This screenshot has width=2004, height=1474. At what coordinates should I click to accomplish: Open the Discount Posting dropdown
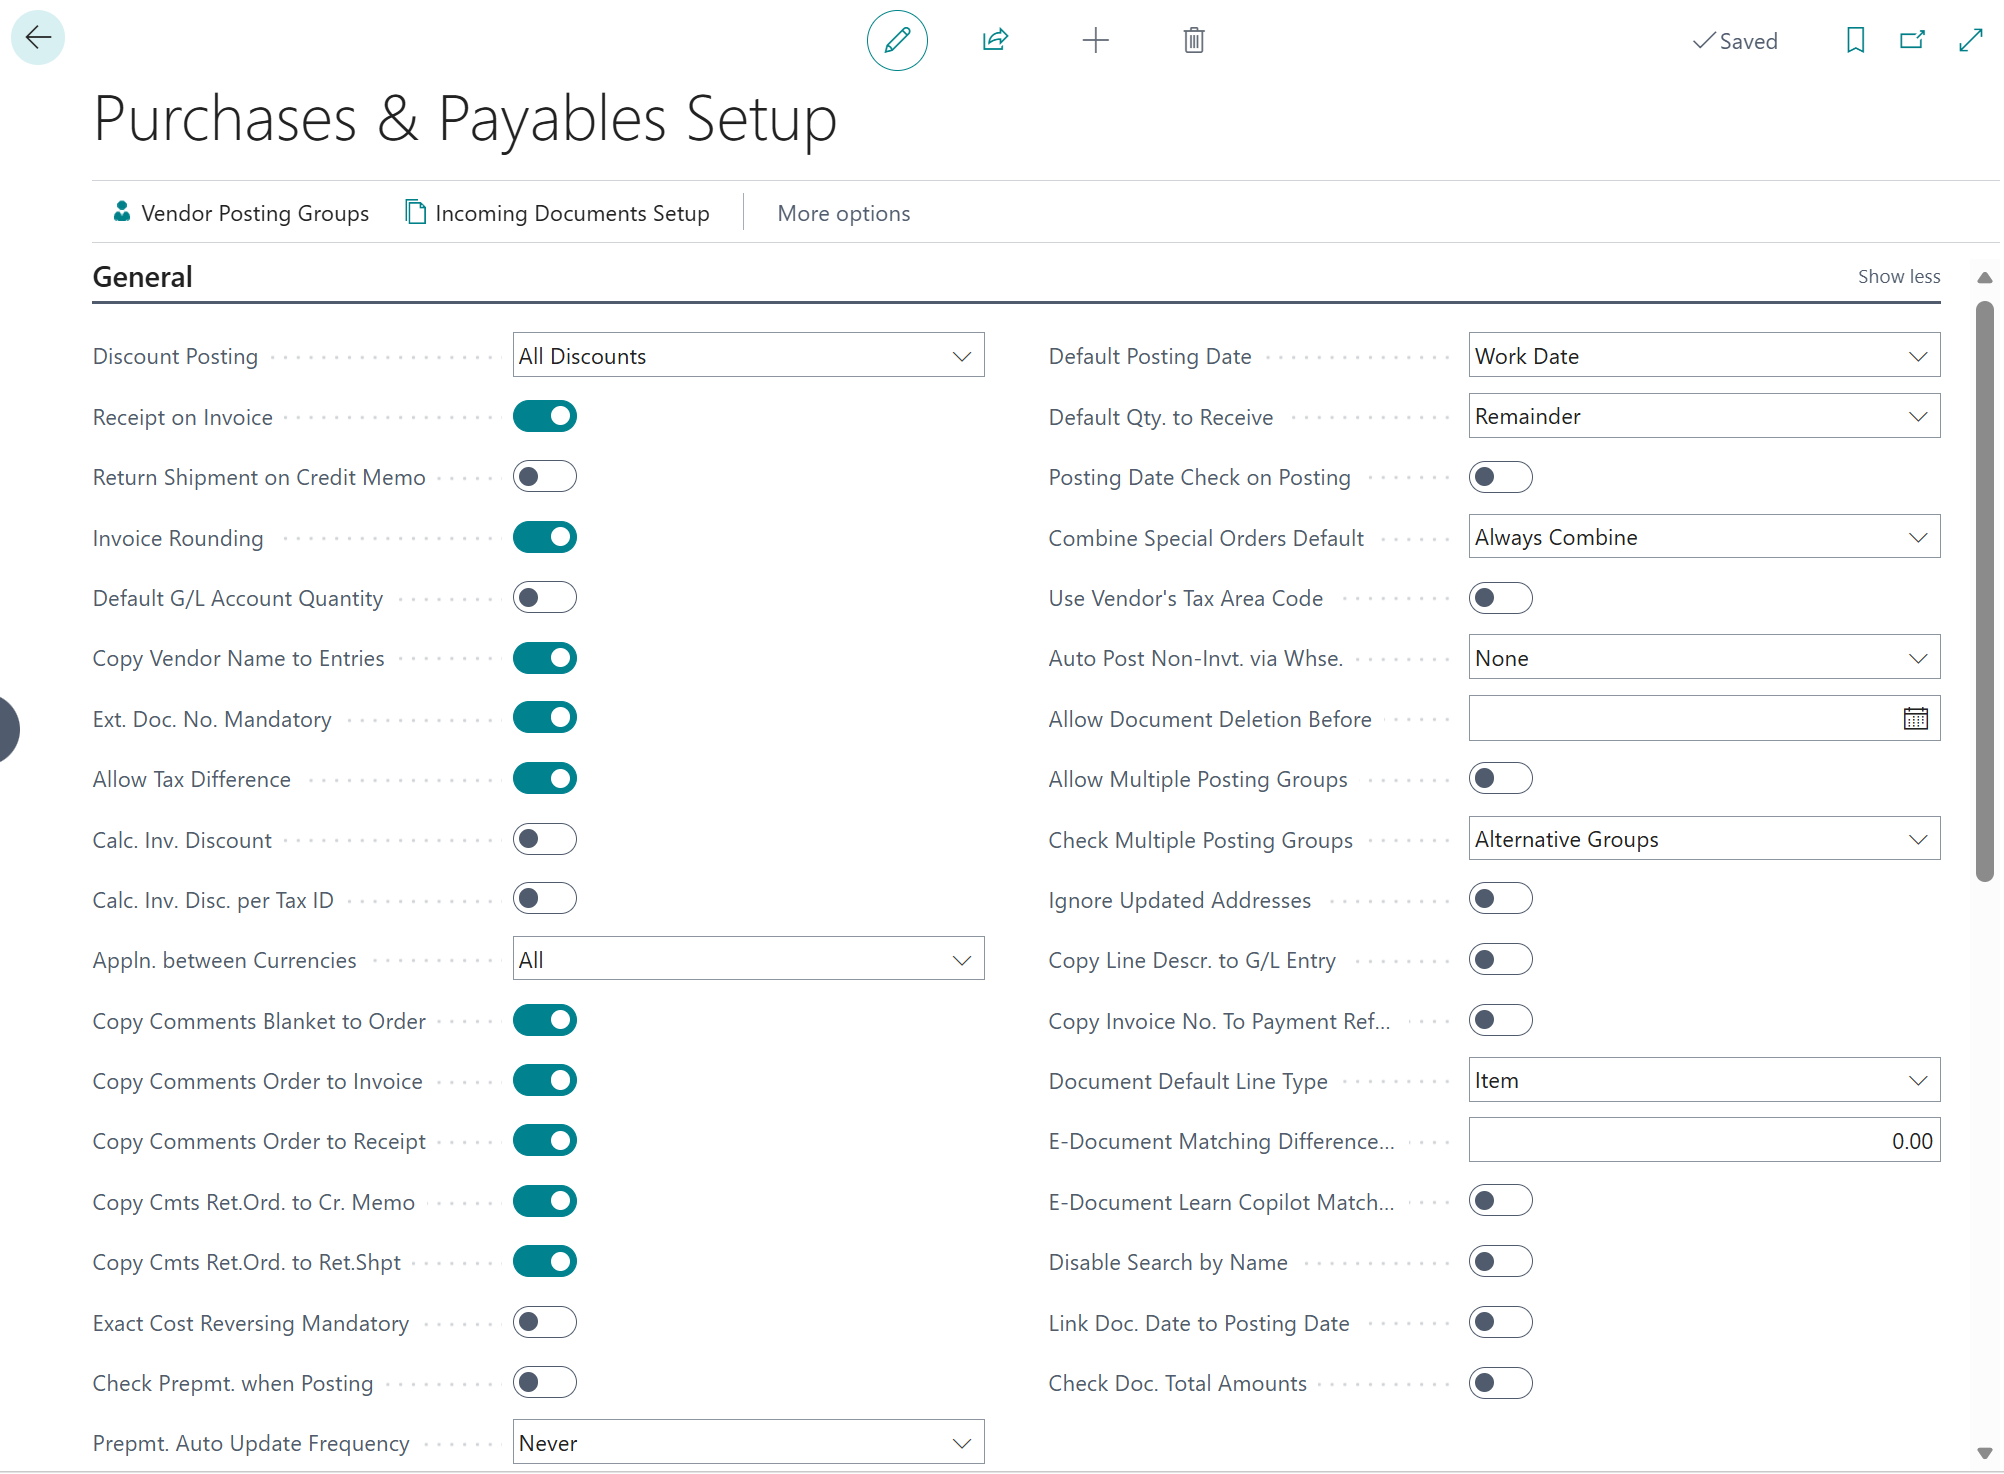tap(748, 356)
